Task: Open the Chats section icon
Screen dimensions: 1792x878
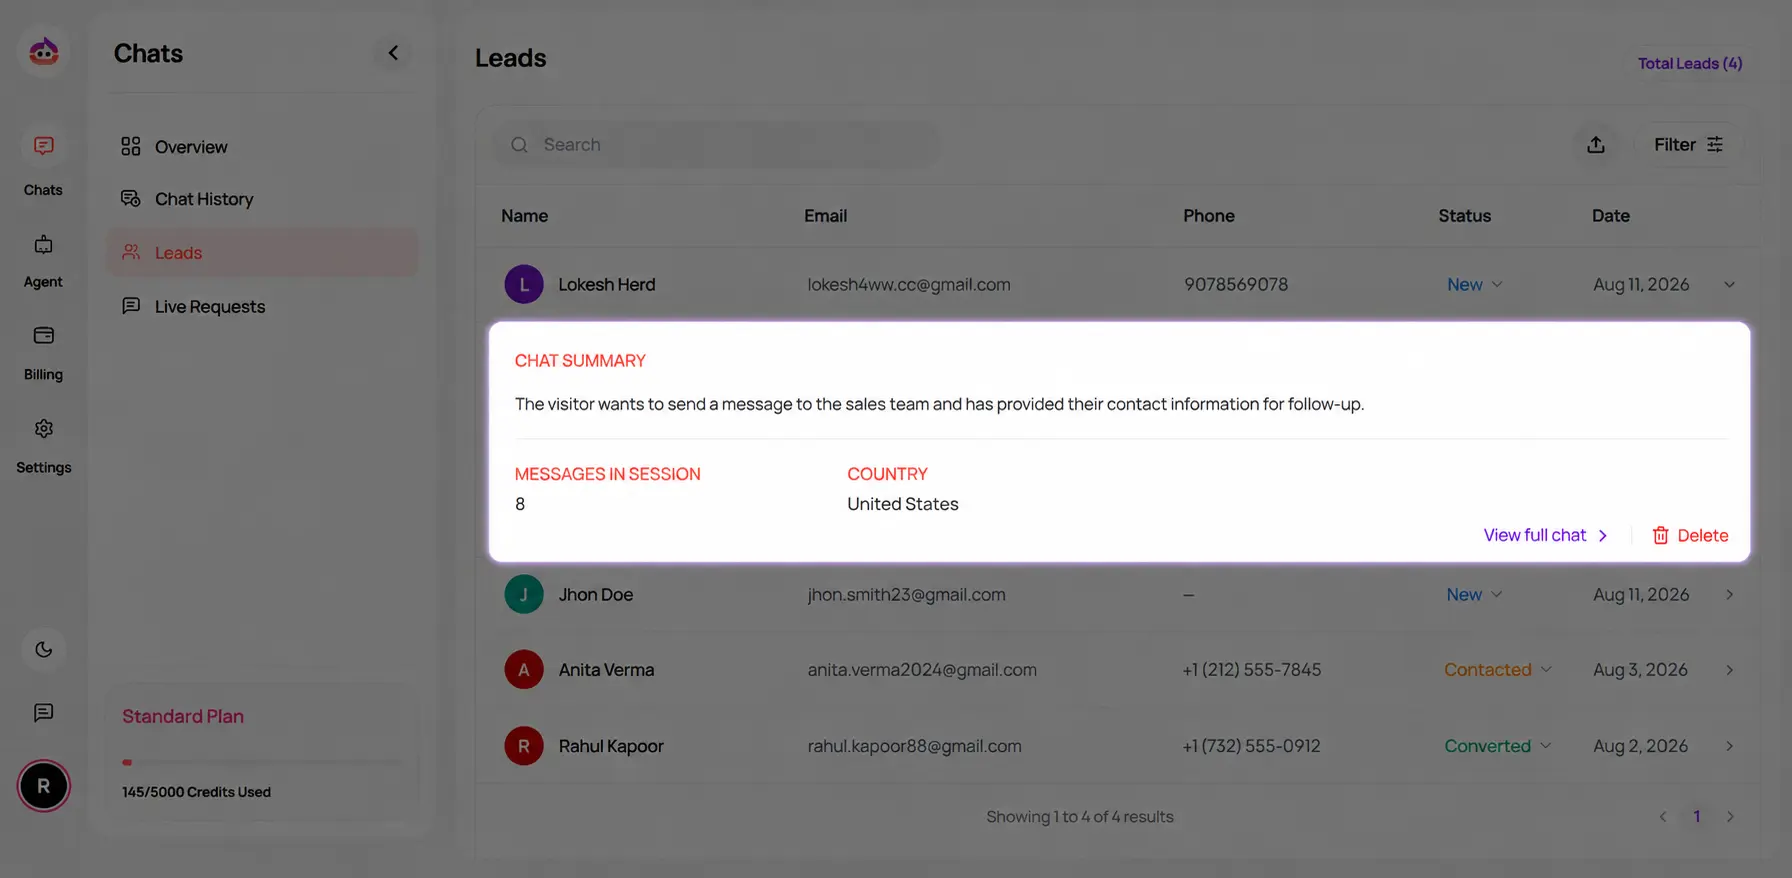Action: [x=43, y=146]
